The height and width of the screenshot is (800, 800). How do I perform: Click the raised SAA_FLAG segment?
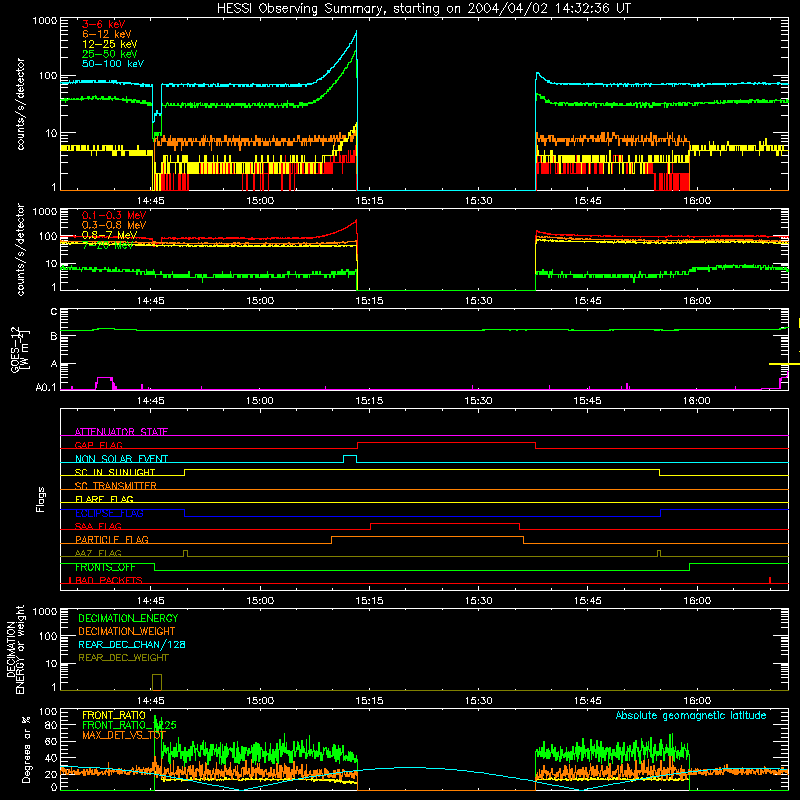[x=445, y=524]
